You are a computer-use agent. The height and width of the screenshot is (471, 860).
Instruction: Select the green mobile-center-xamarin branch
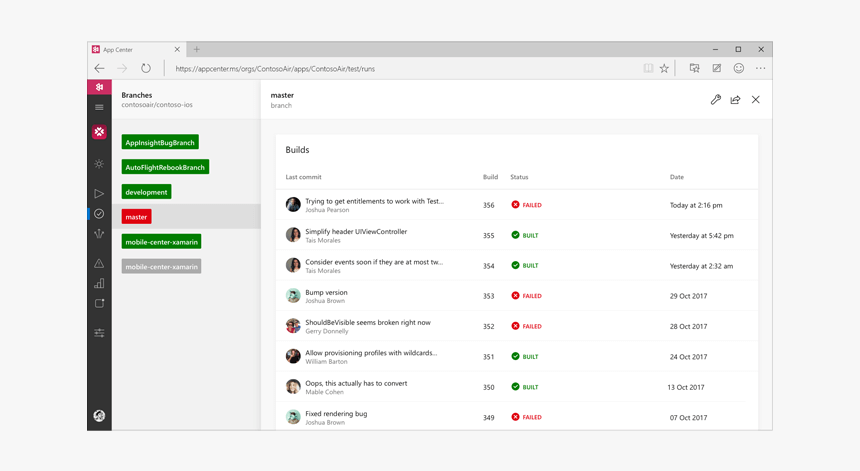point(161,242)
